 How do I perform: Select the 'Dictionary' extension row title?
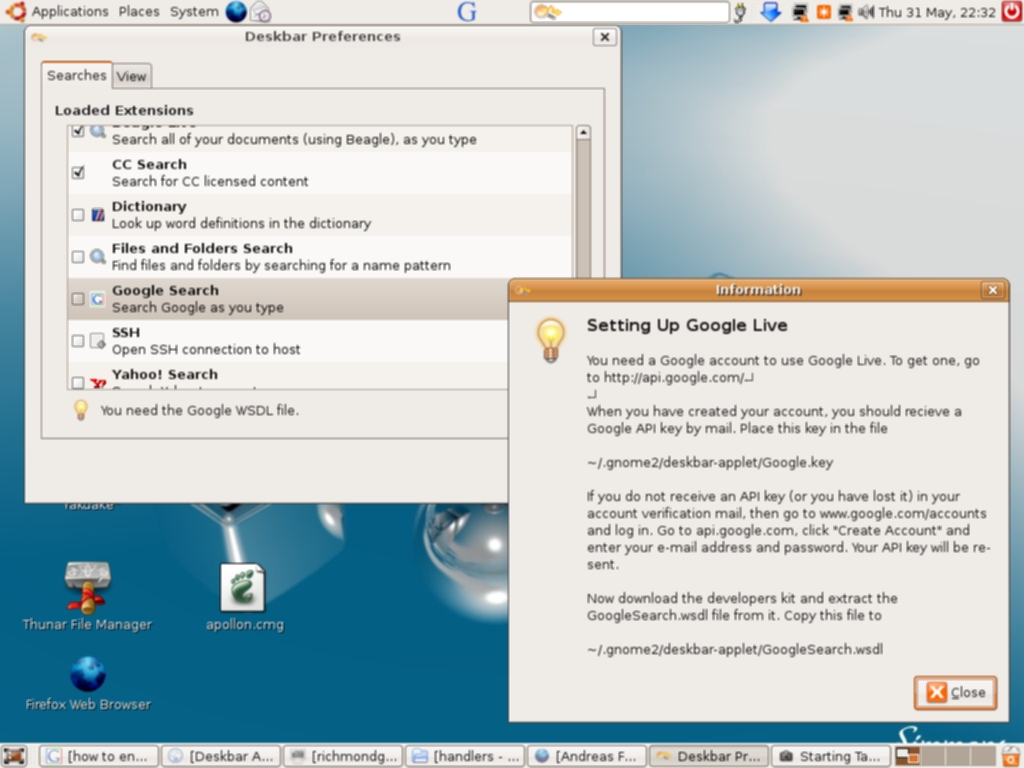coord(149,206)
